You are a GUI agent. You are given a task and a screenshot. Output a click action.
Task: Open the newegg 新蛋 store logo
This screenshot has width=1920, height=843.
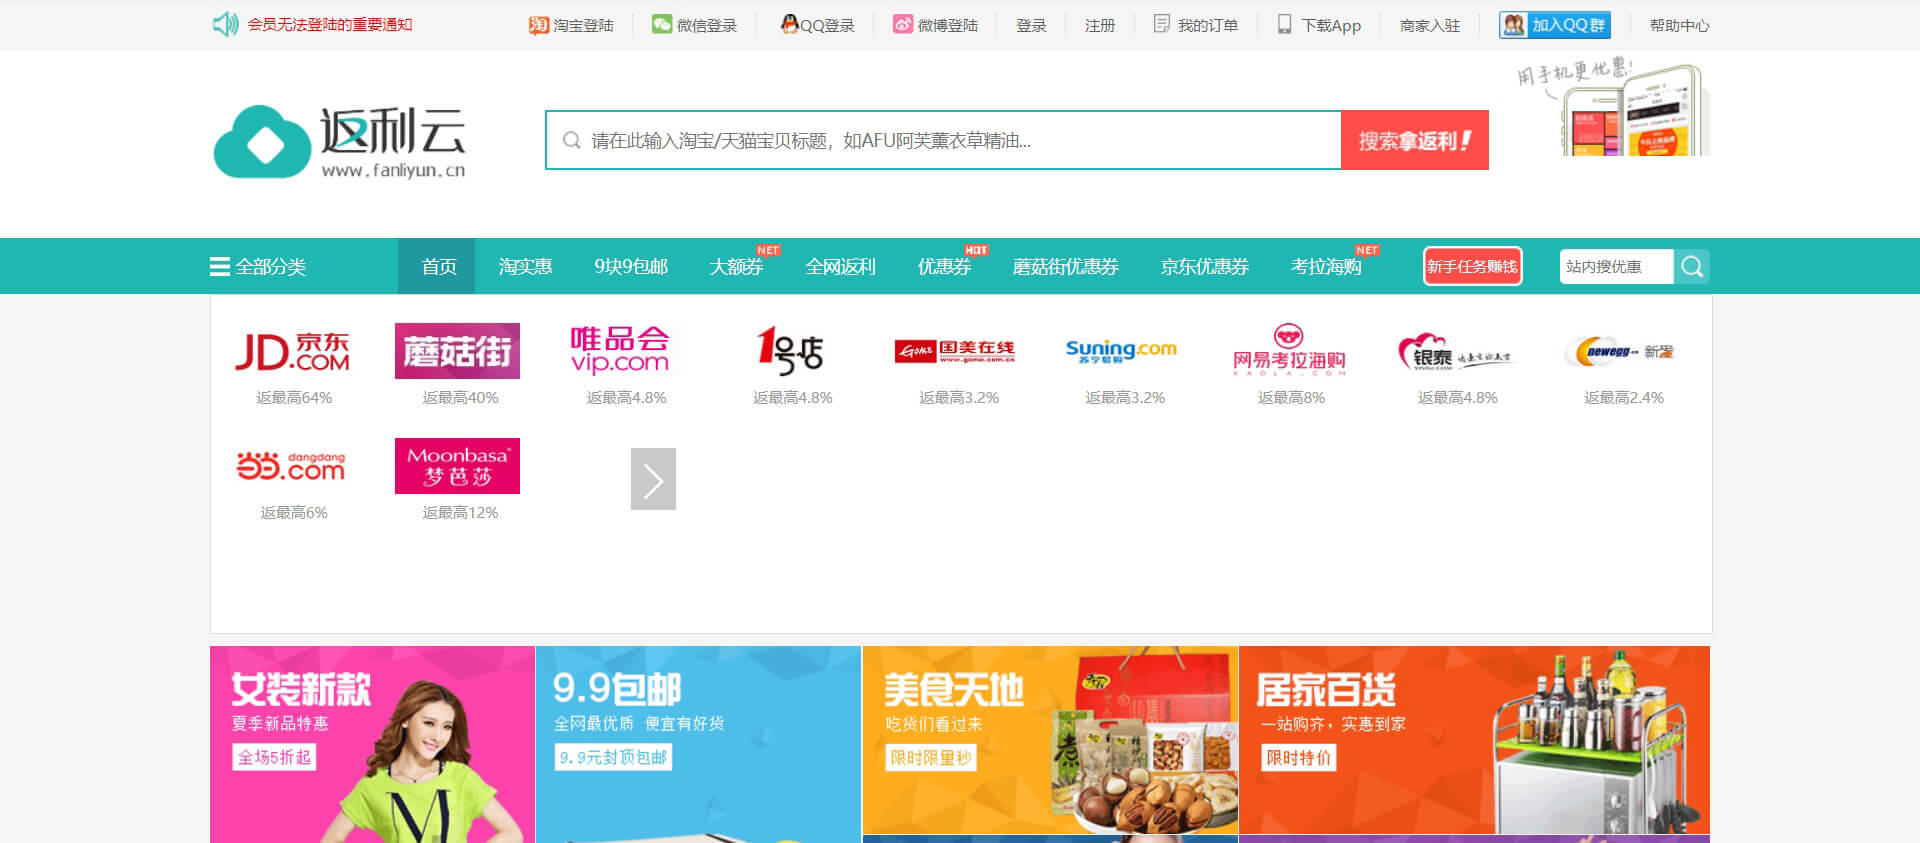[1621, 351]
